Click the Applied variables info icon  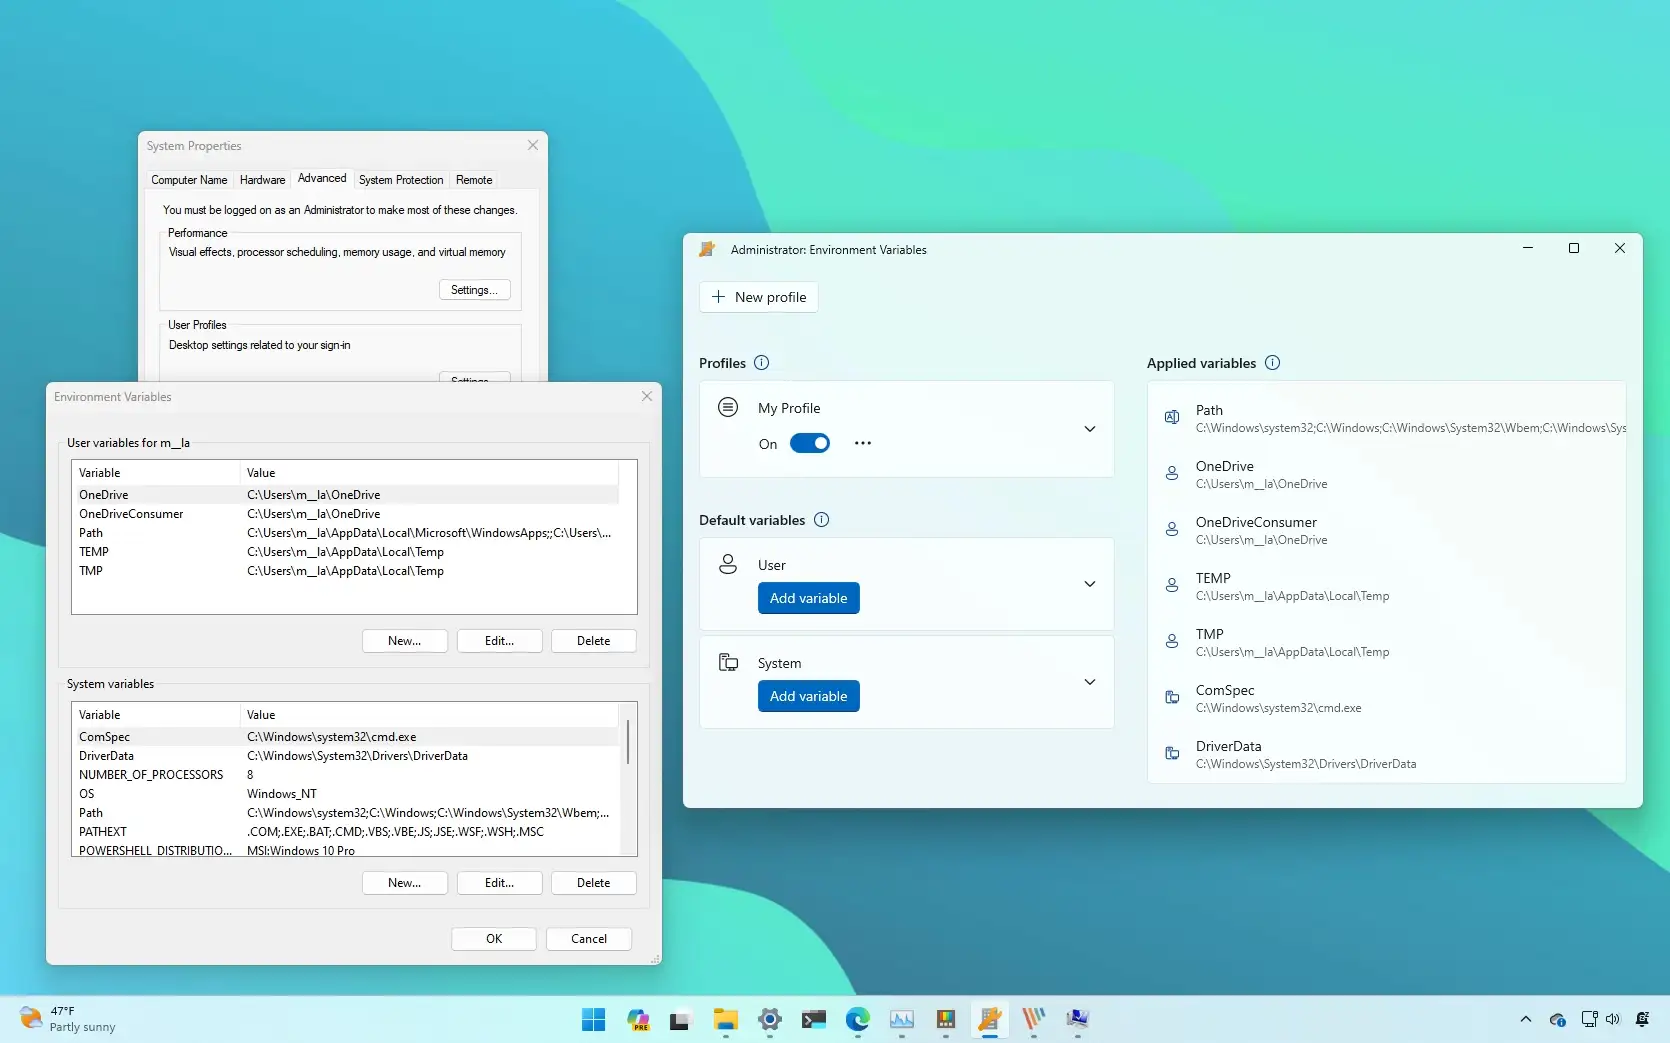coord(1272,363)
